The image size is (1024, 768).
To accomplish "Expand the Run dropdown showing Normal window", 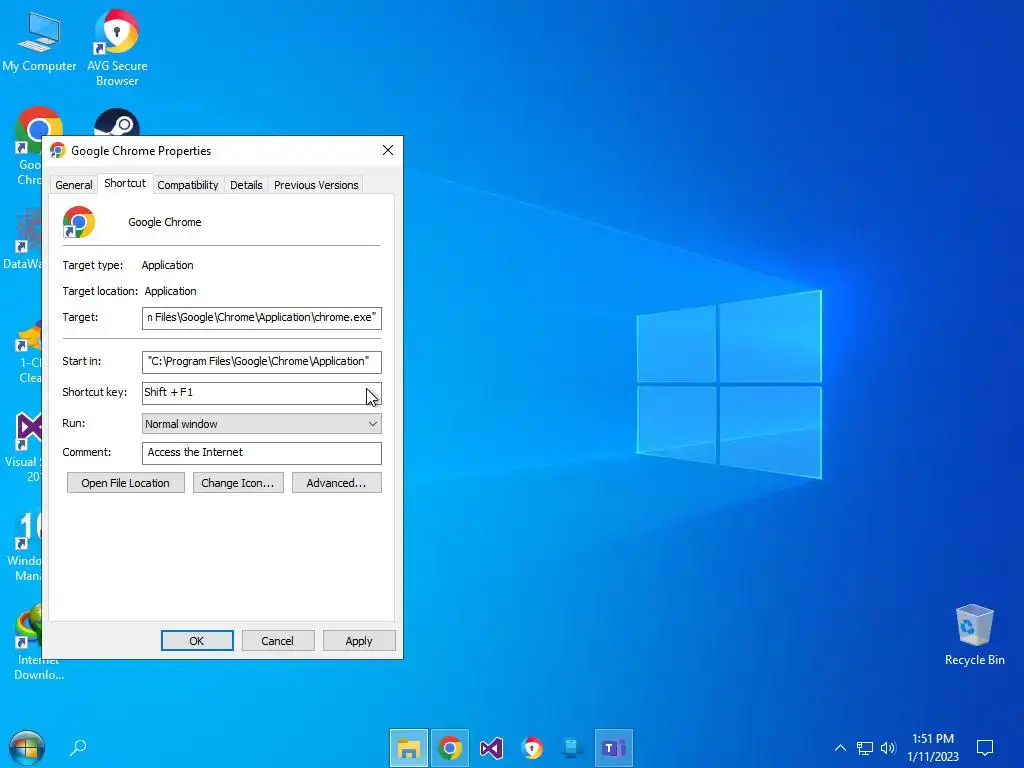I will (262, 424).
